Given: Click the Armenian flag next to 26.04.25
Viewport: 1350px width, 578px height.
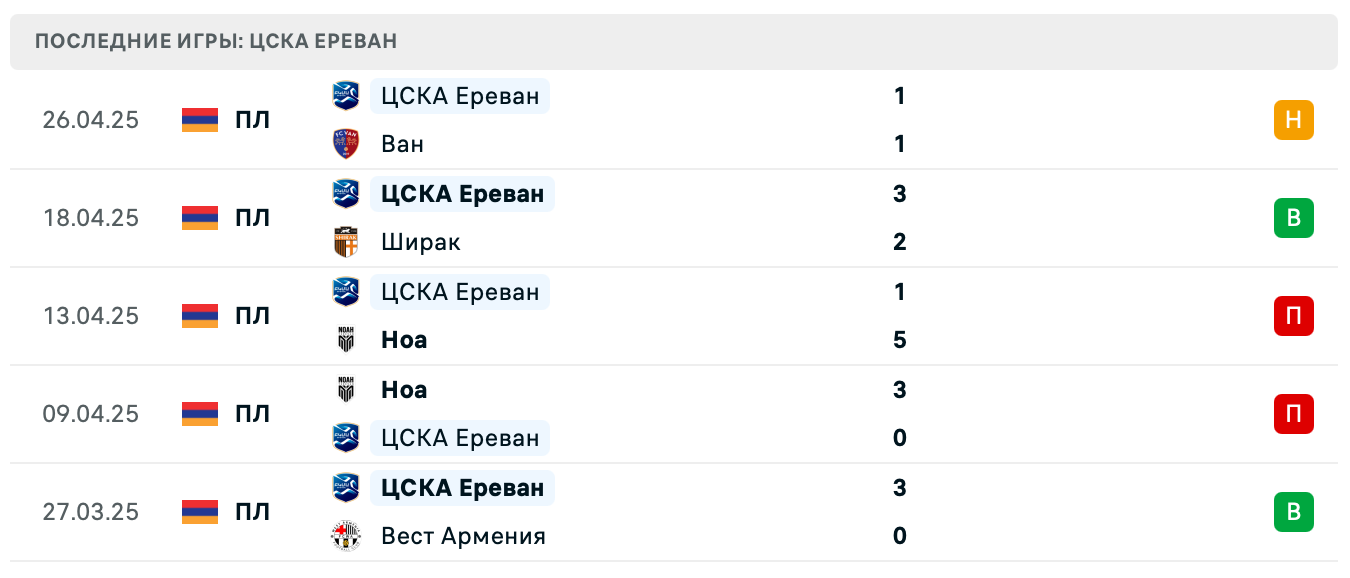Looking at the screenshot, I should point(198,119).
